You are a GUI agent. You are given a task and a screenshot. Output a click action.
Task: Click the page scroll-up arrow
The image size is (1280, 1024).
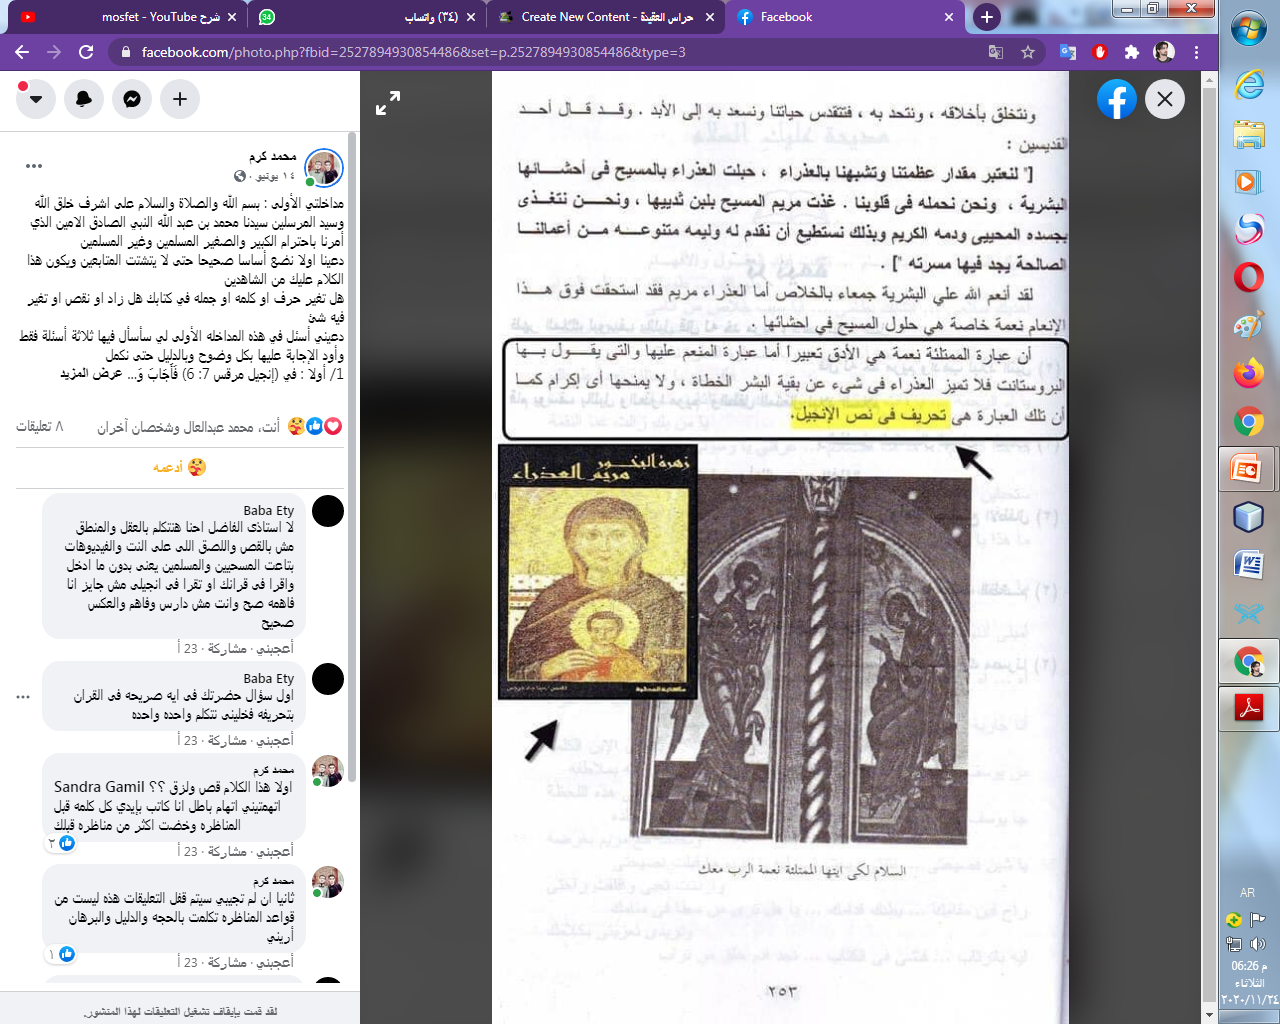pos(1209,77)
